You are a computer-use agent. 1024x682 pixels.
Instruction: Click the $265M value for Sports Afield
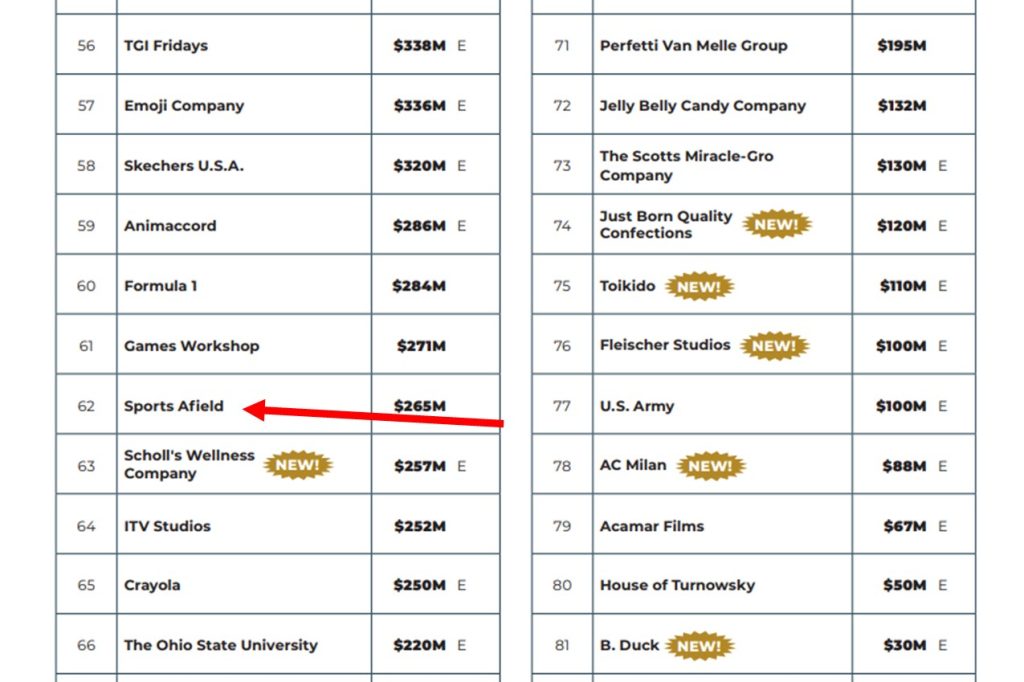(x=419, y=406)
